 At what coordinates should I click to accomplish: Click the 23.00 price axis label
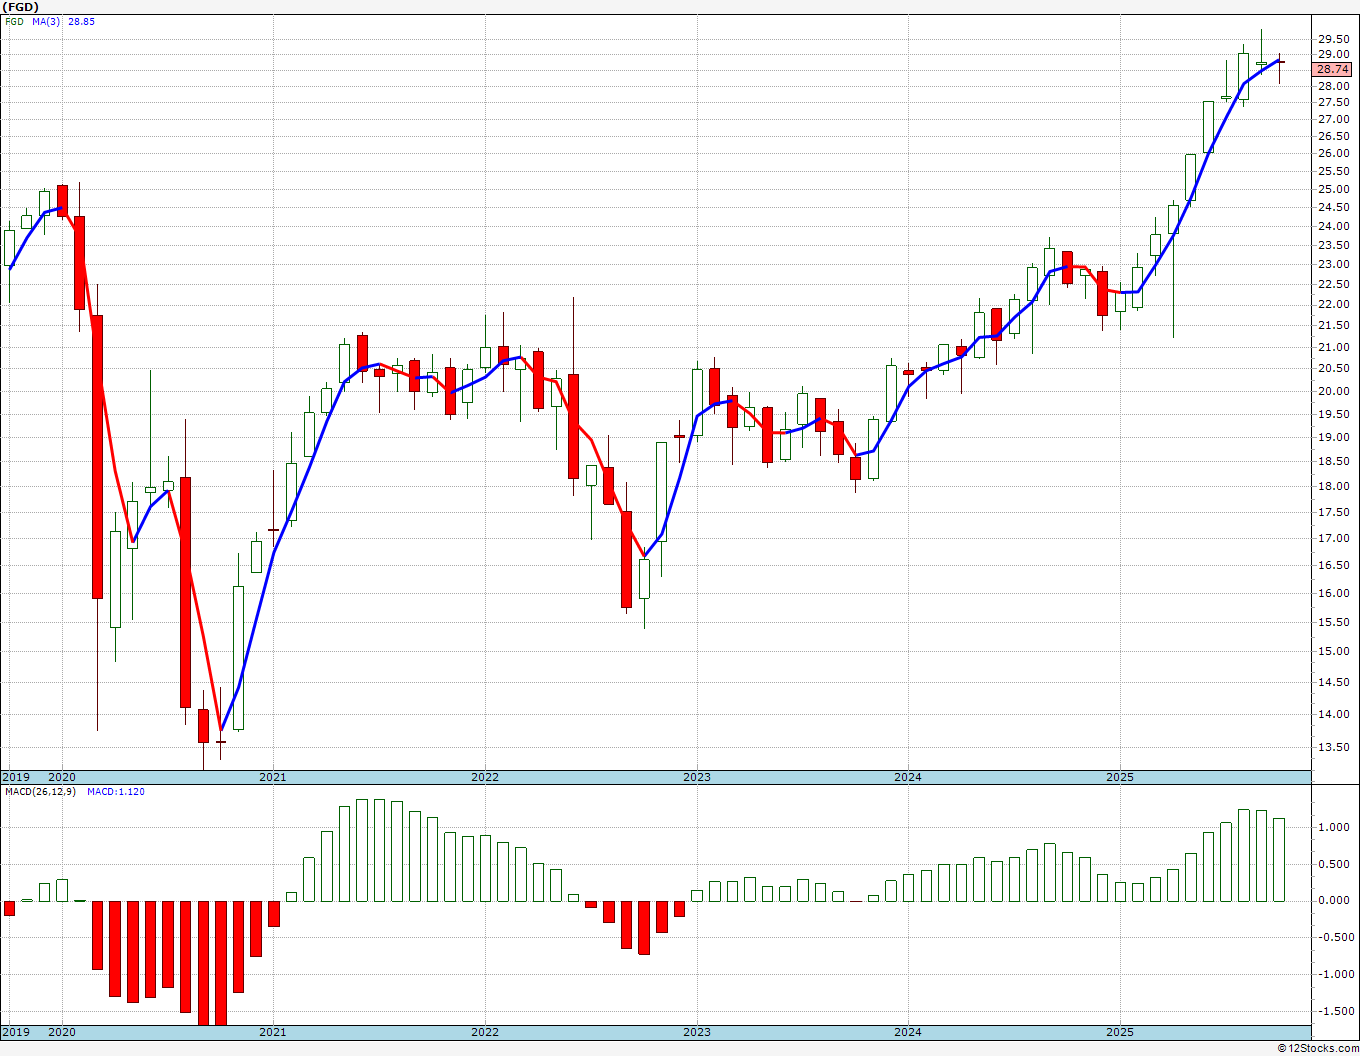tap(1333, 264)
